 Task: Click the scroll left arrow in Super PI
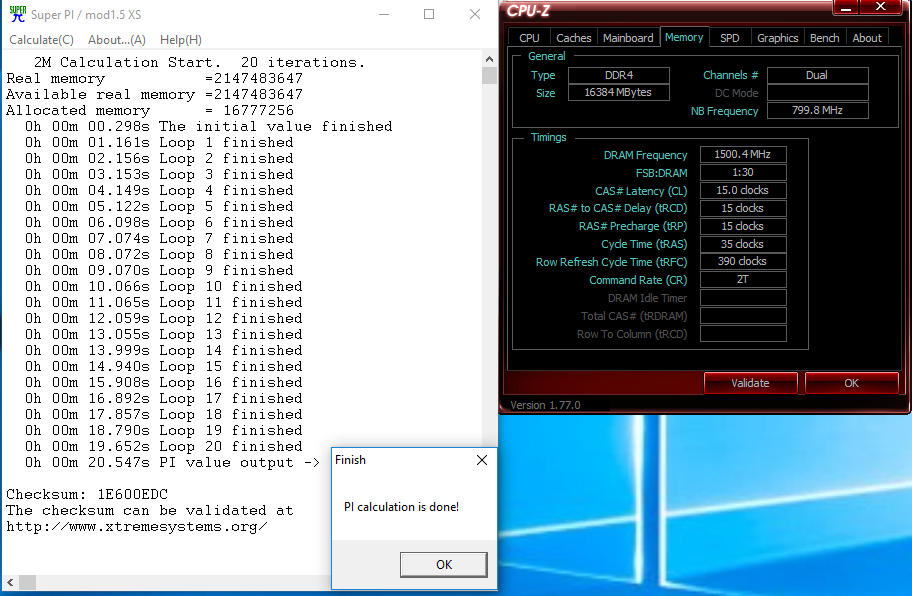(10, 581)
